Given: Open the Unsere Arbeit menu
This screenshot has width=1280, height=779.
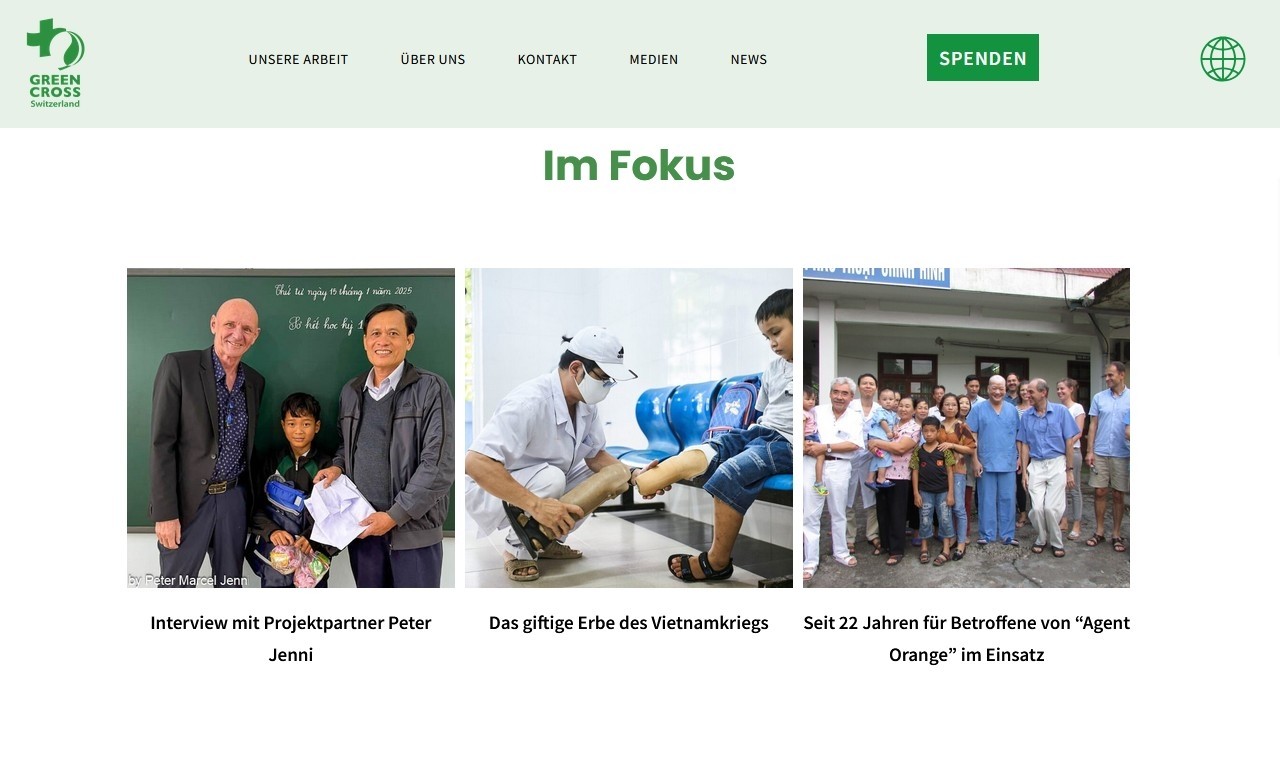Looking at the screenshot, I should (x=298, y=59).
